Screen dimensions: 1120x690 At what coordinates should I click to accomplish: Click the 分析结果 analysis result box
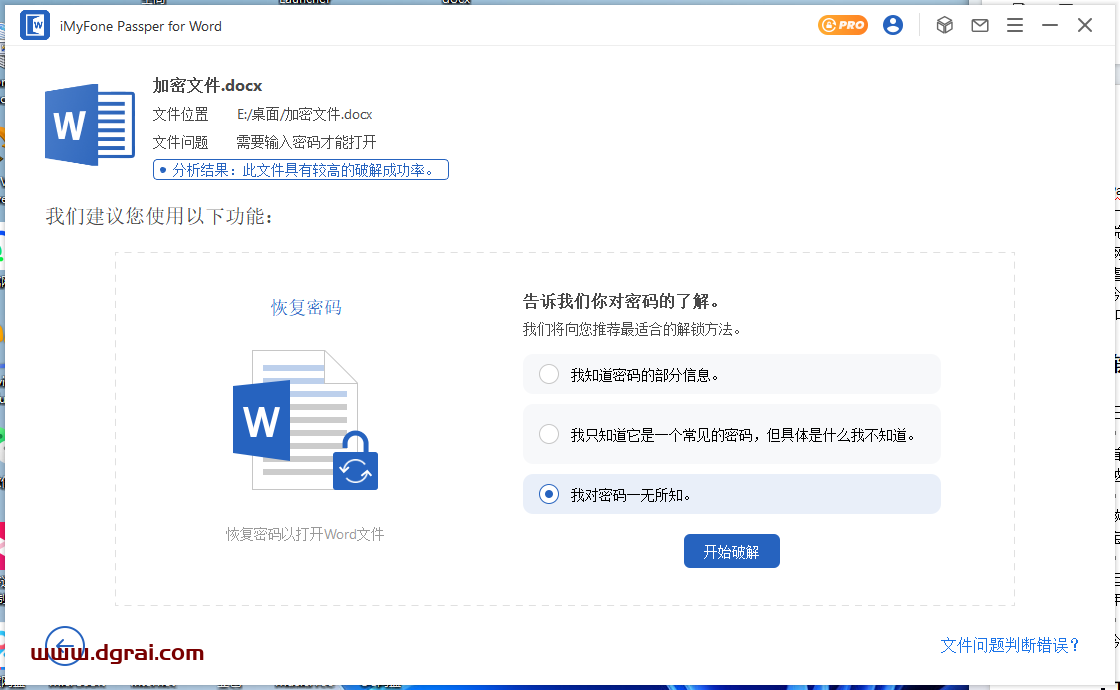[x=301, y=170]
